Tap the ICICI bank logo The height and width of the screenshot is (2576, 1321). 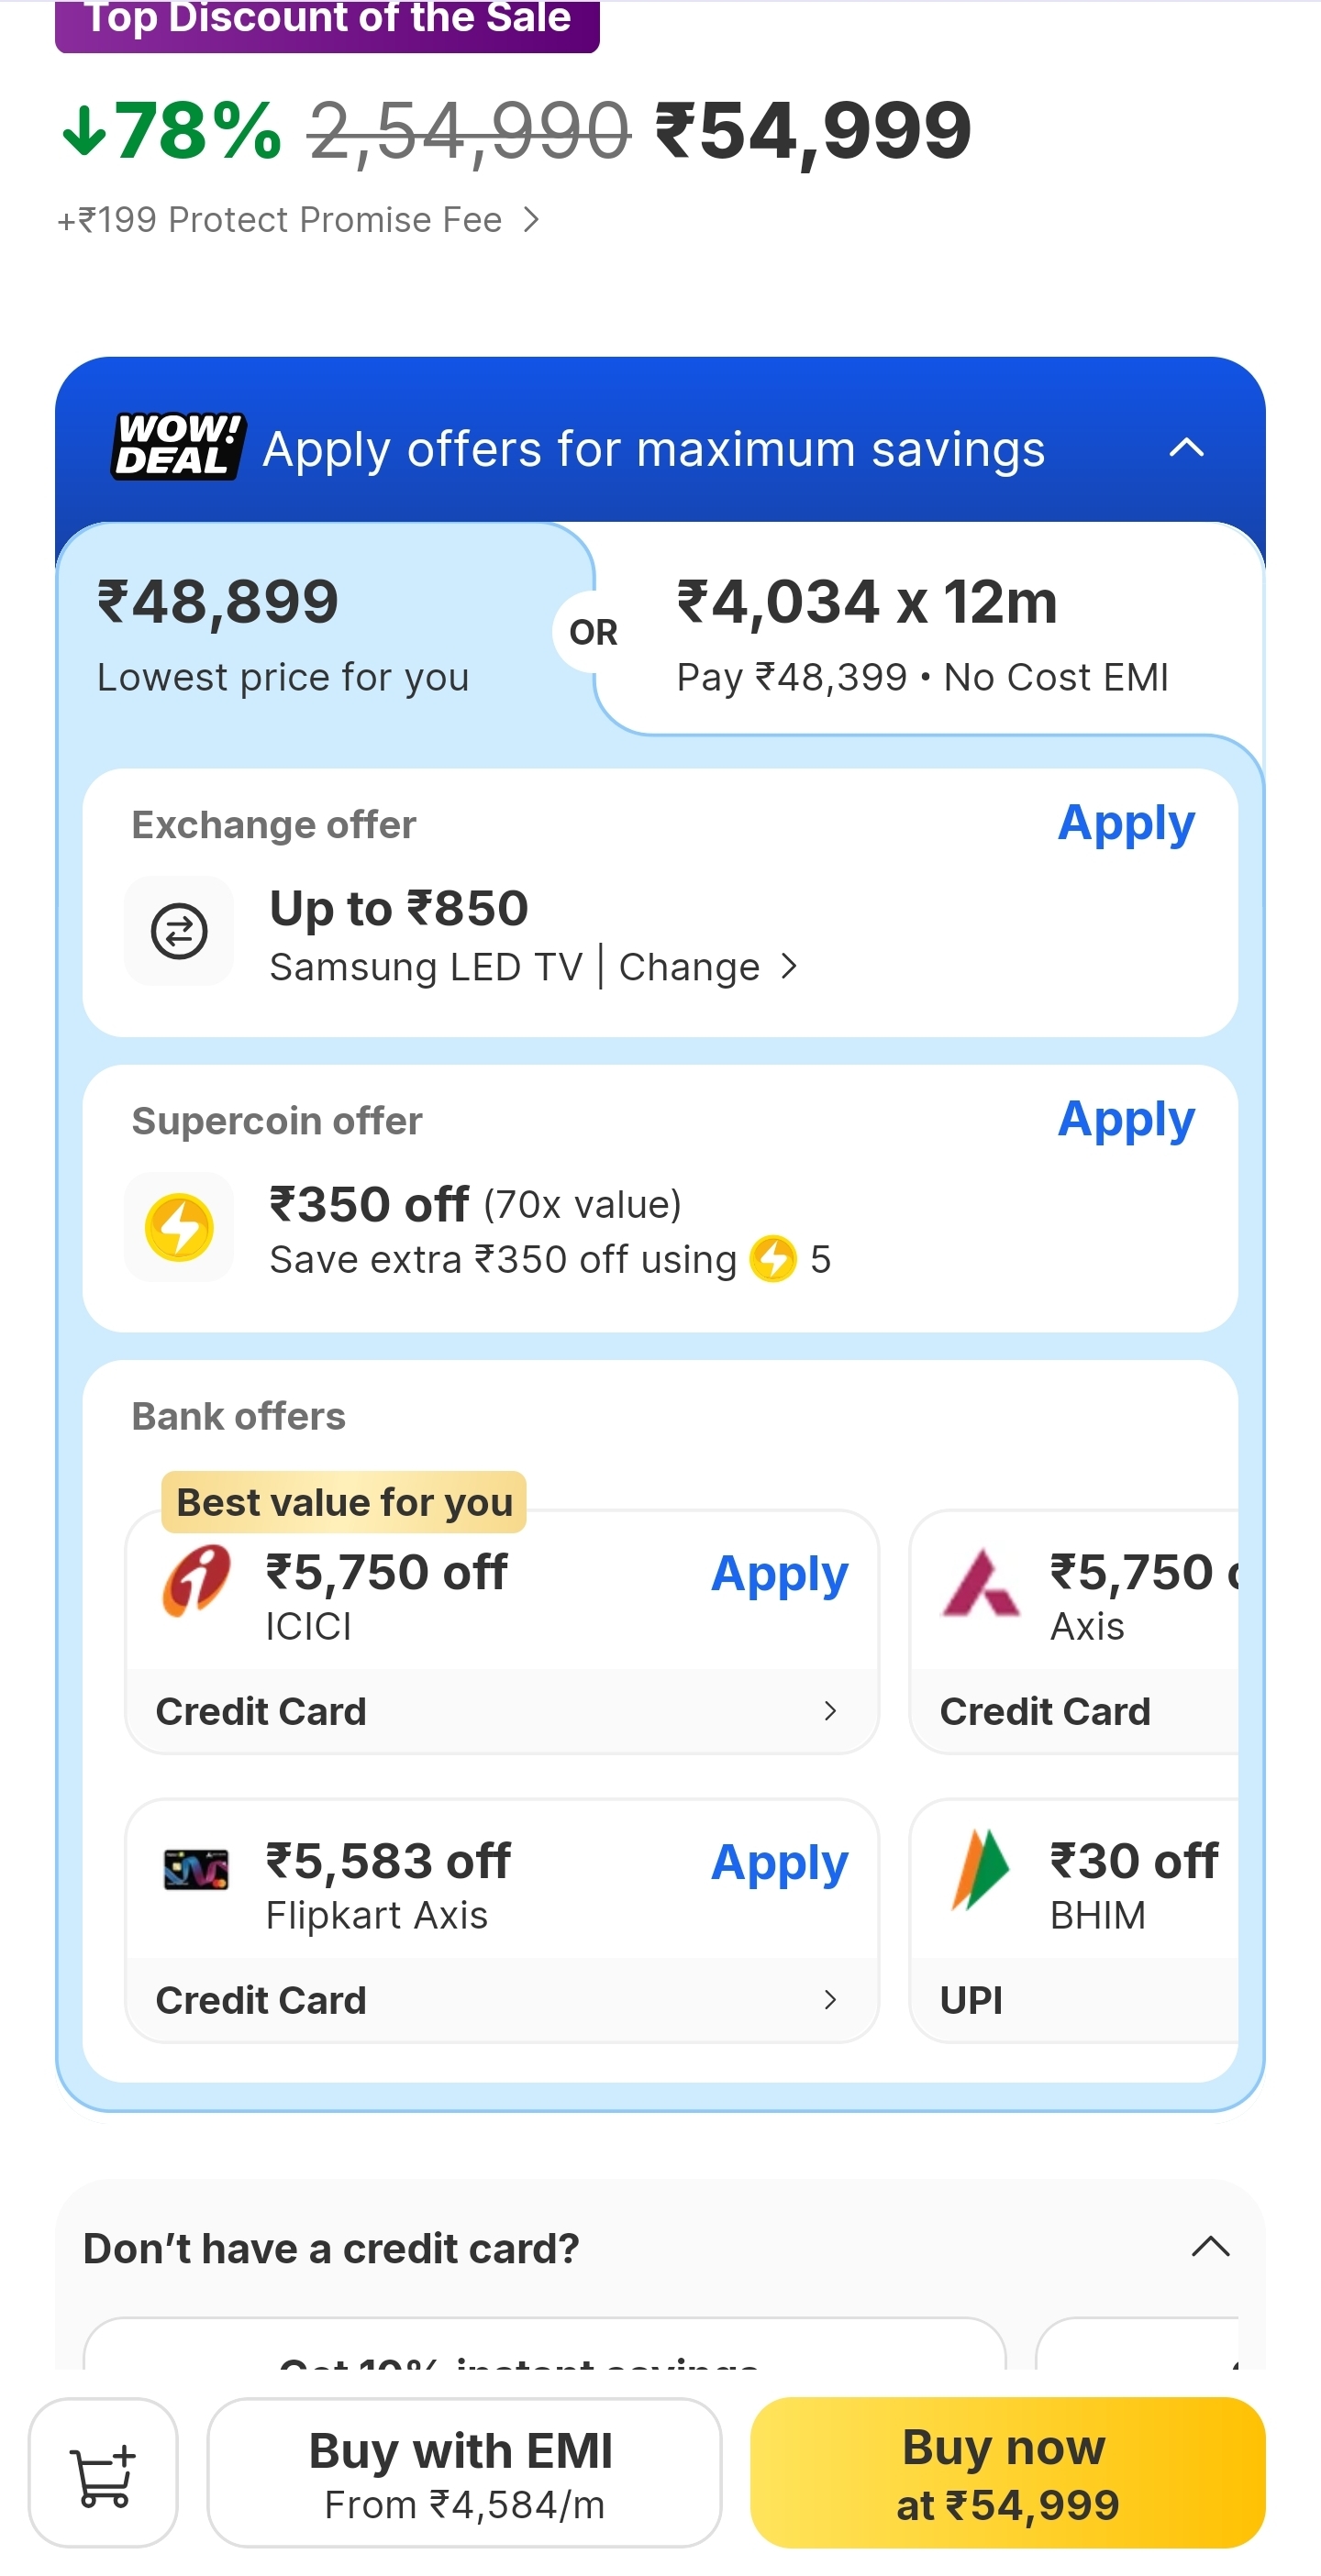pyautogui.click(x=196, y=1580)
